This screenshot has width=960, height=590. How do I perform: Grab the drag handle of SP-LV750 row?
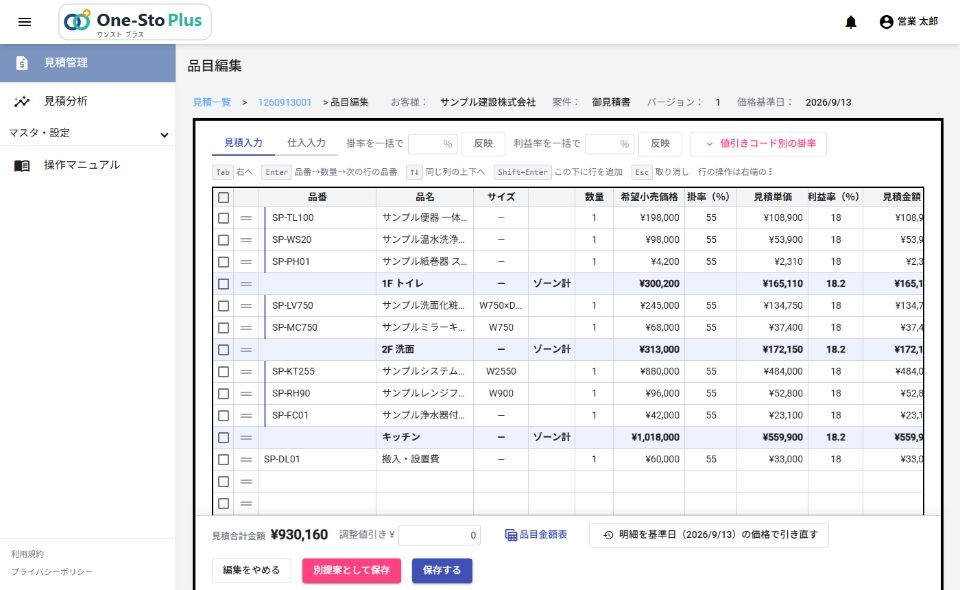[x=246, y=306]
